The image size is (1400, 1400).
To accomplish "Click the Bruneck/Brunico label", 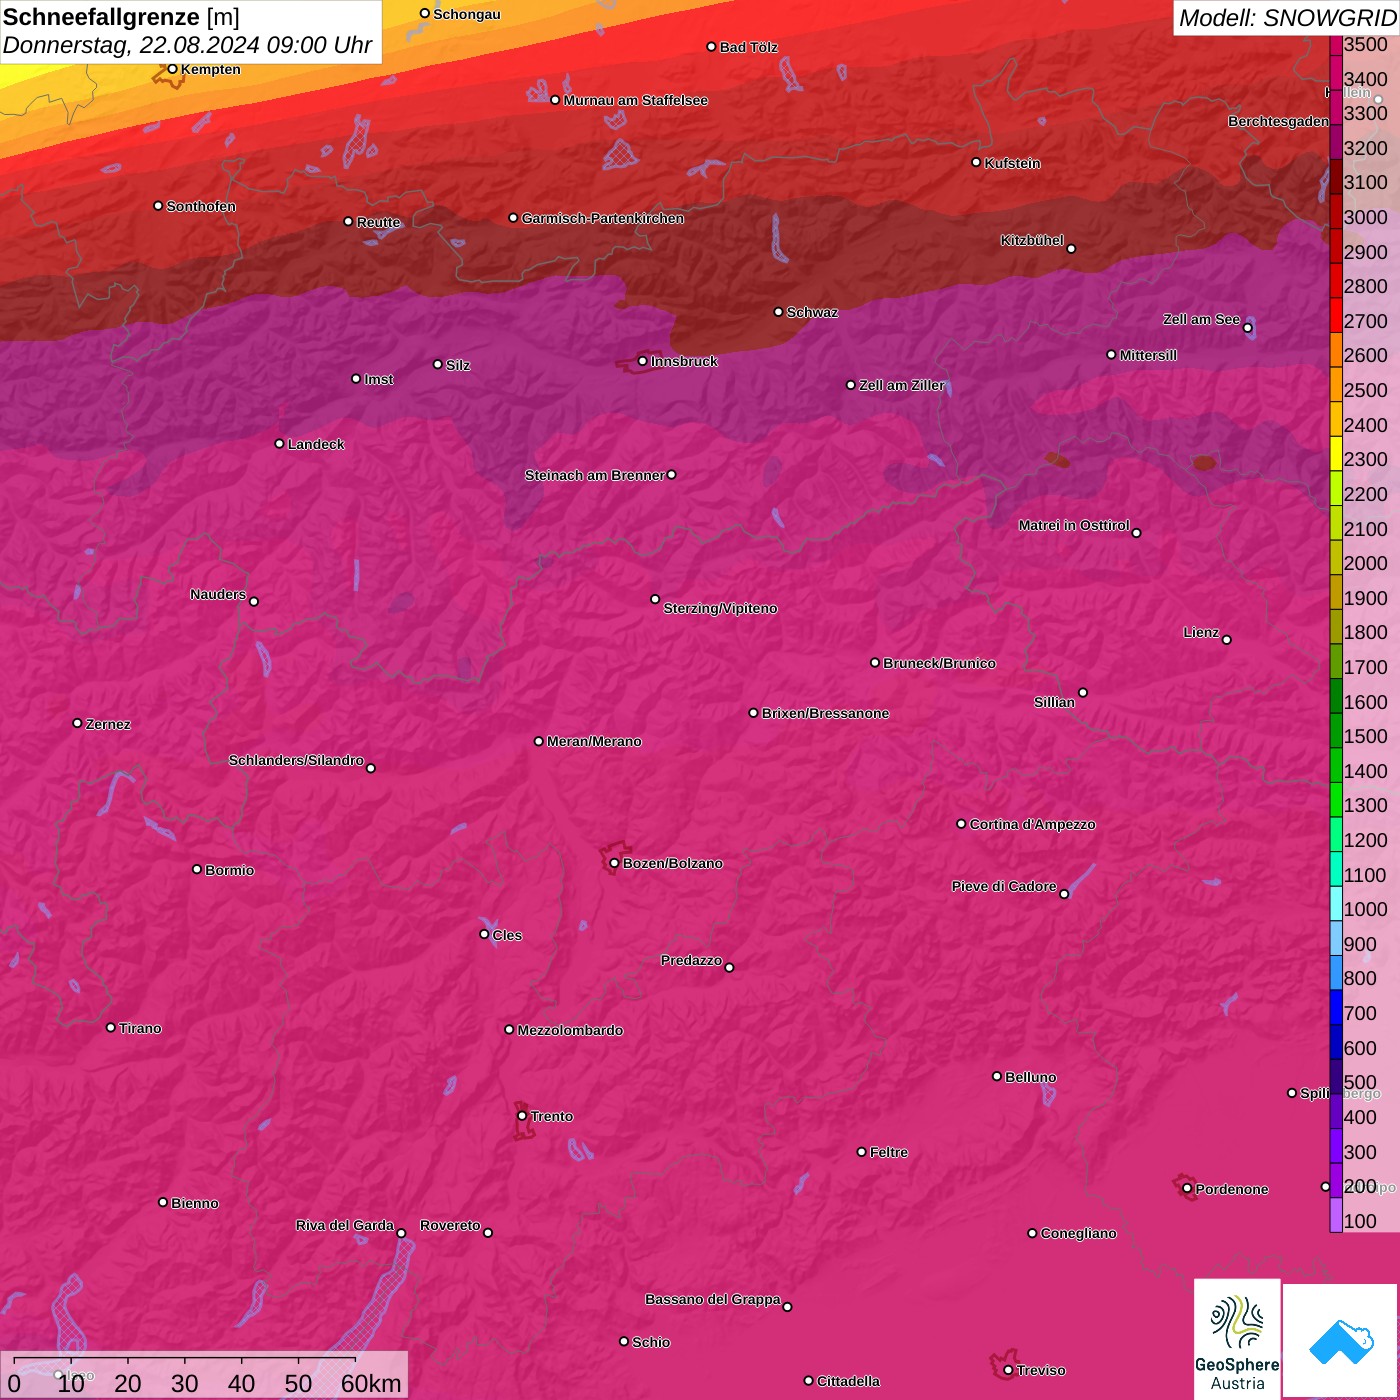I will [940, 663].
